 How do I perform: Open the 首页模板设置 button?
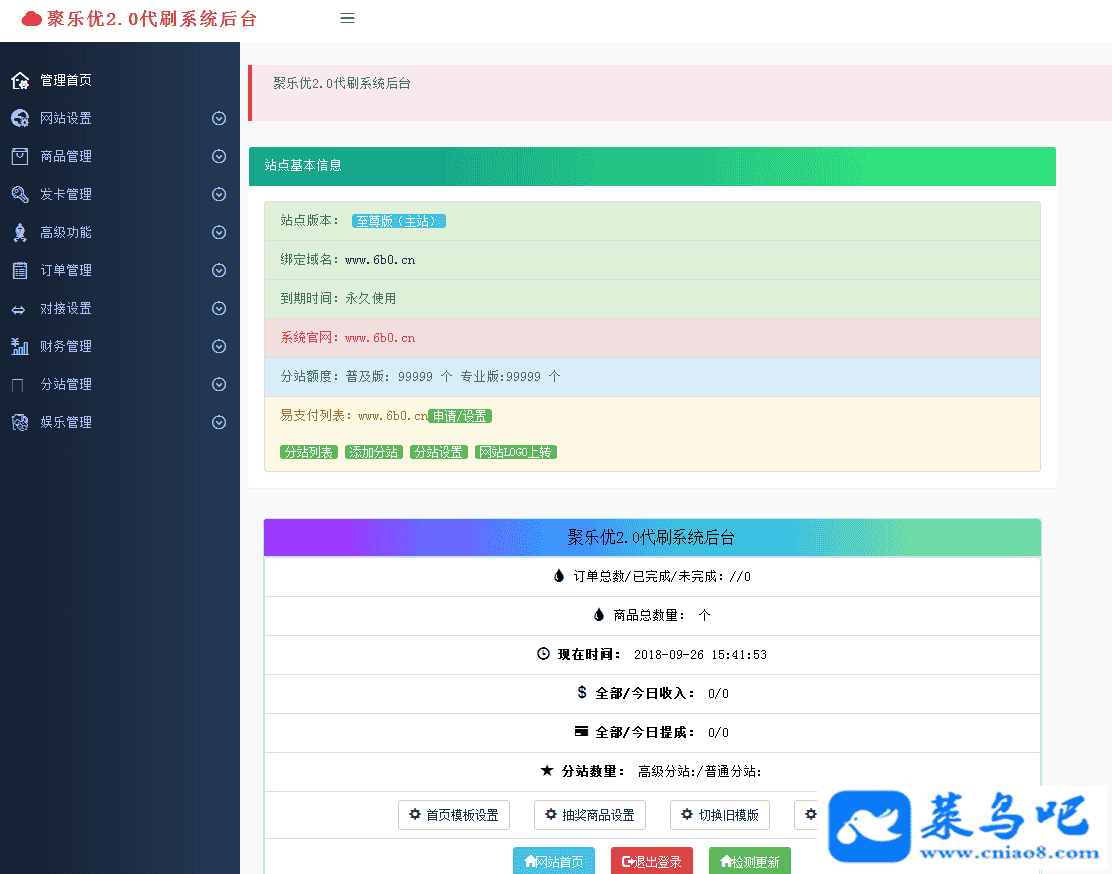(453, 815)
